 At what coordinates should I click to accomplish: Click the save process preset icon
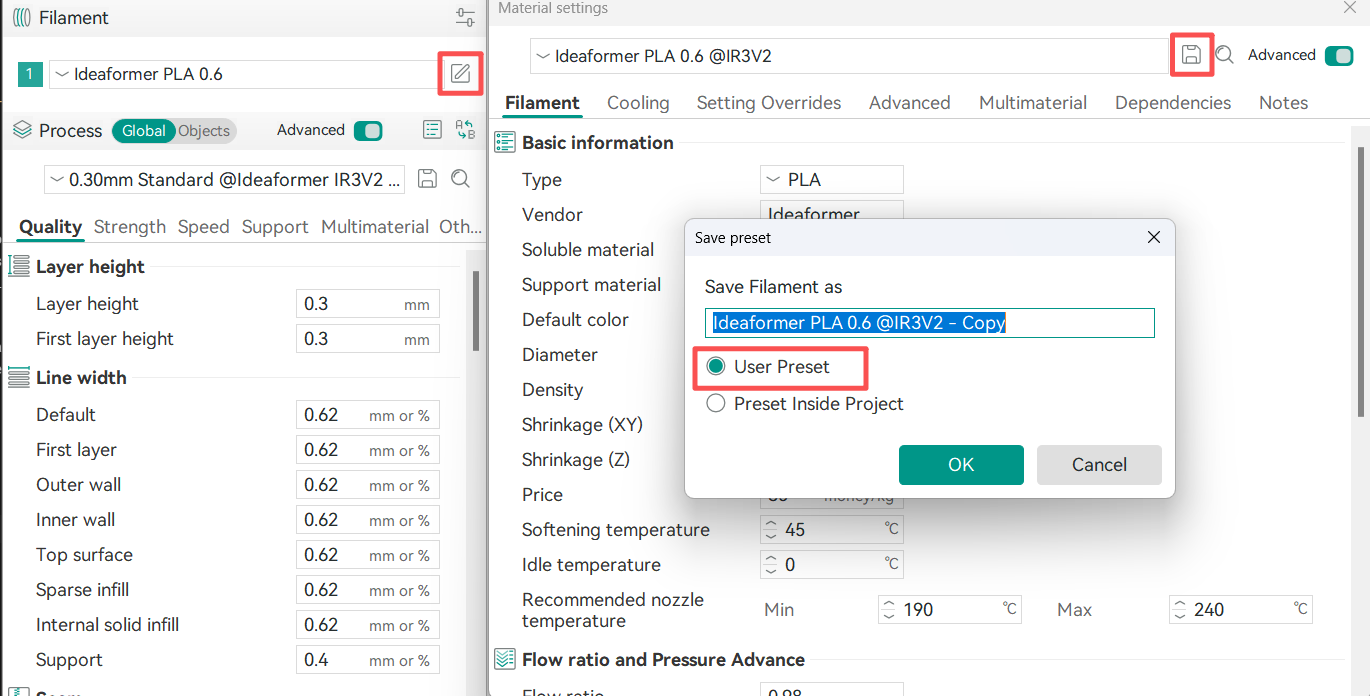click(x=427, y=179)
